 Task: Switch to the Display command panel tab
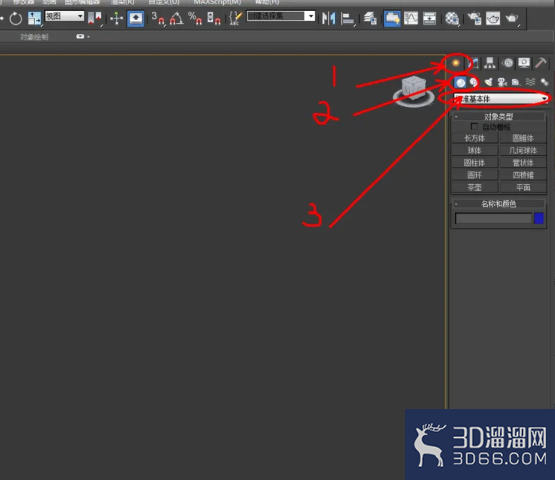524,63
